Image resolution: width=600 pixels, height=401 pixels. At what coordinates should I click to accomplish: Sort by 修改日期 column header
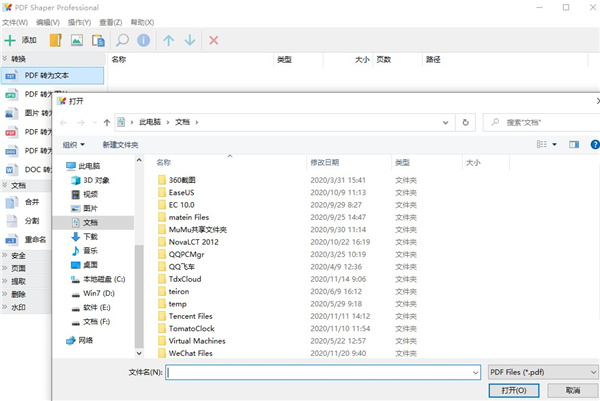click(x=324, y=163)
